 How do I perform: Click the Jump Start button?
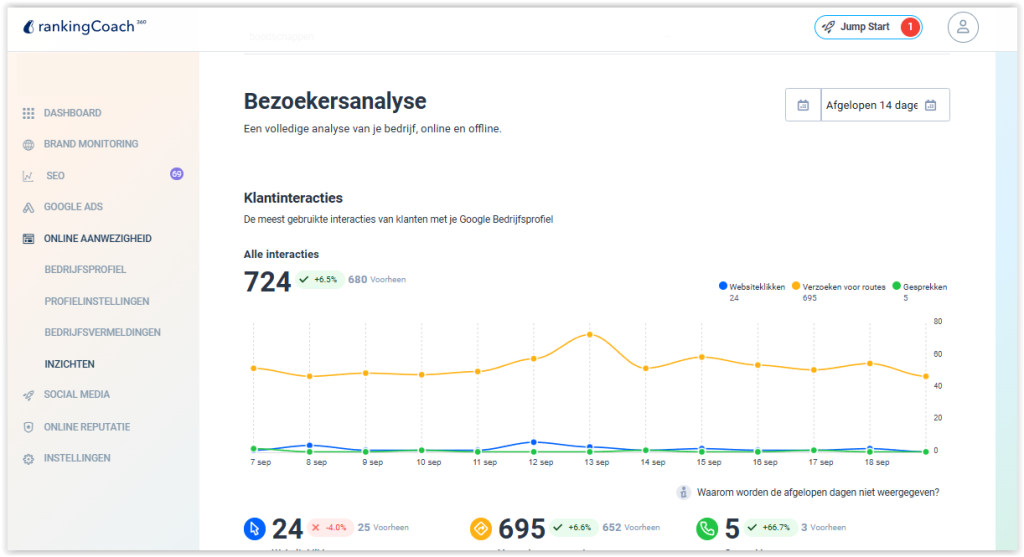pos(866,27)
